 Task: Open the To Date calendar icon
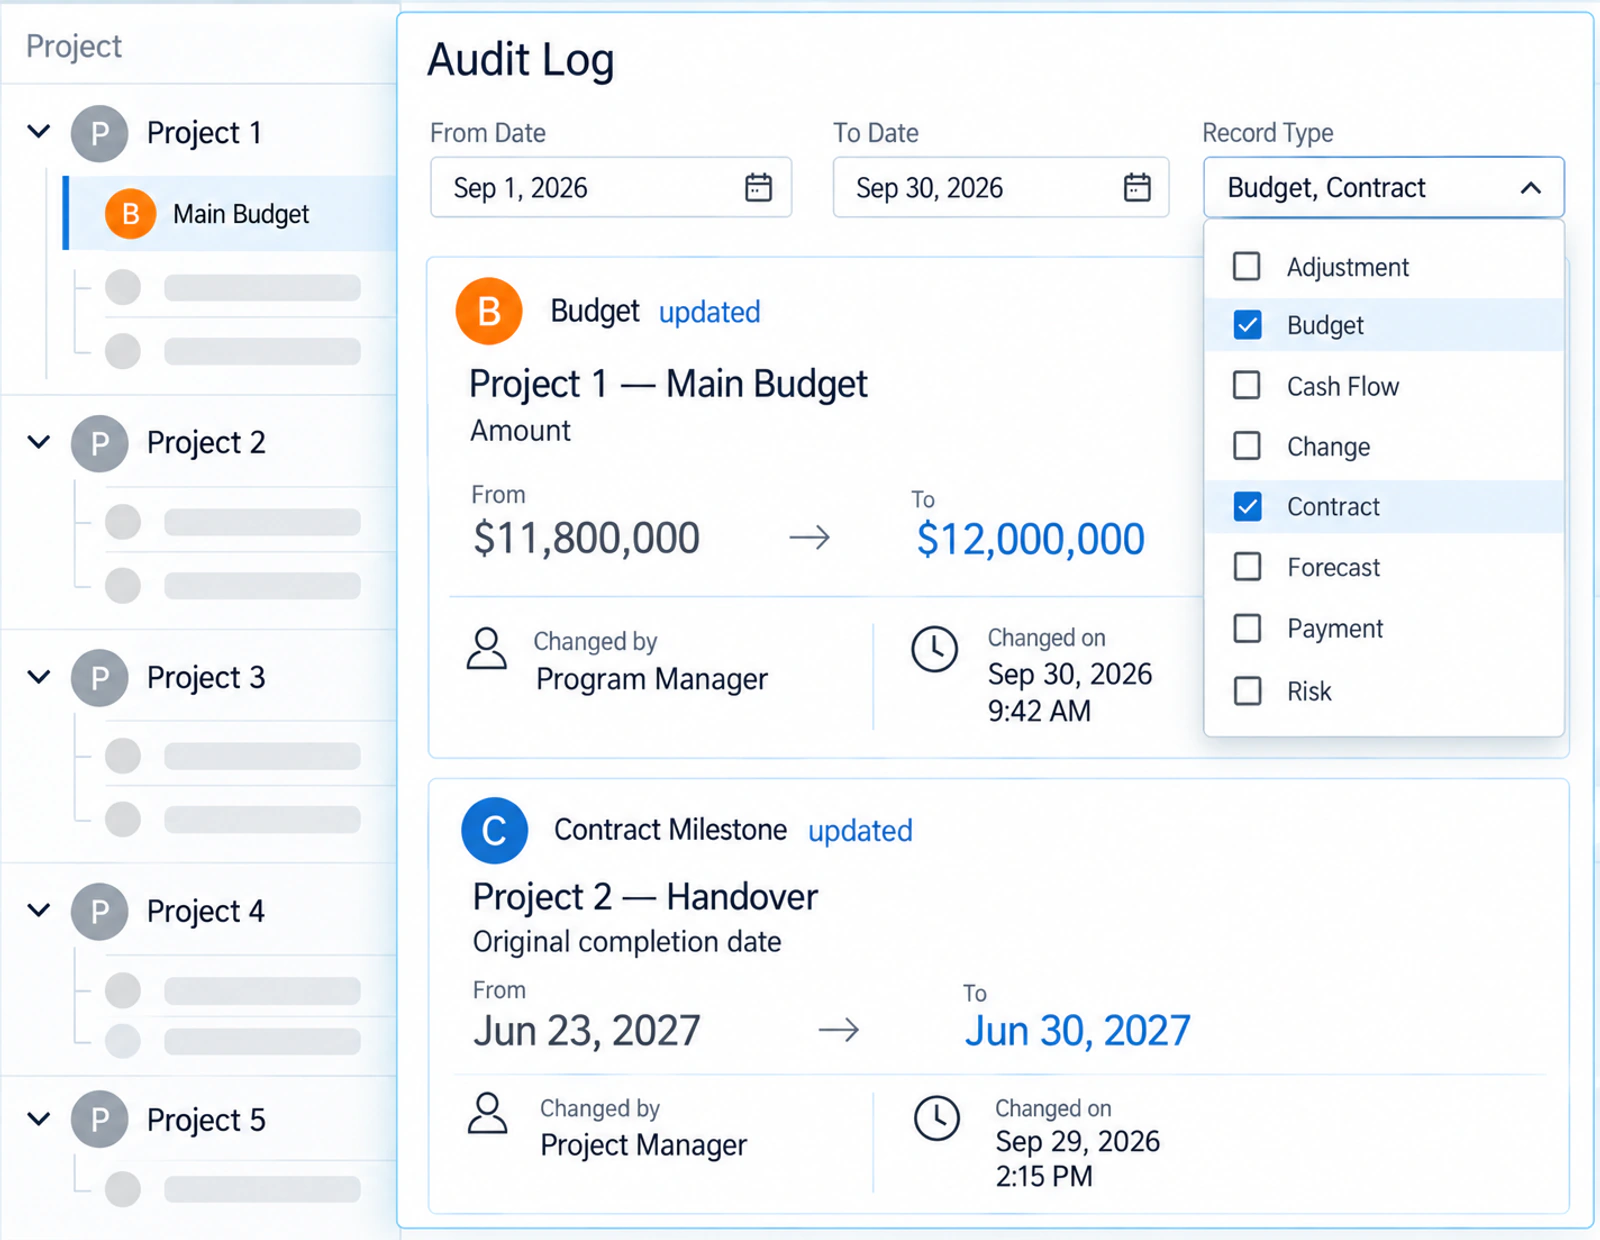coord(1137,187)
